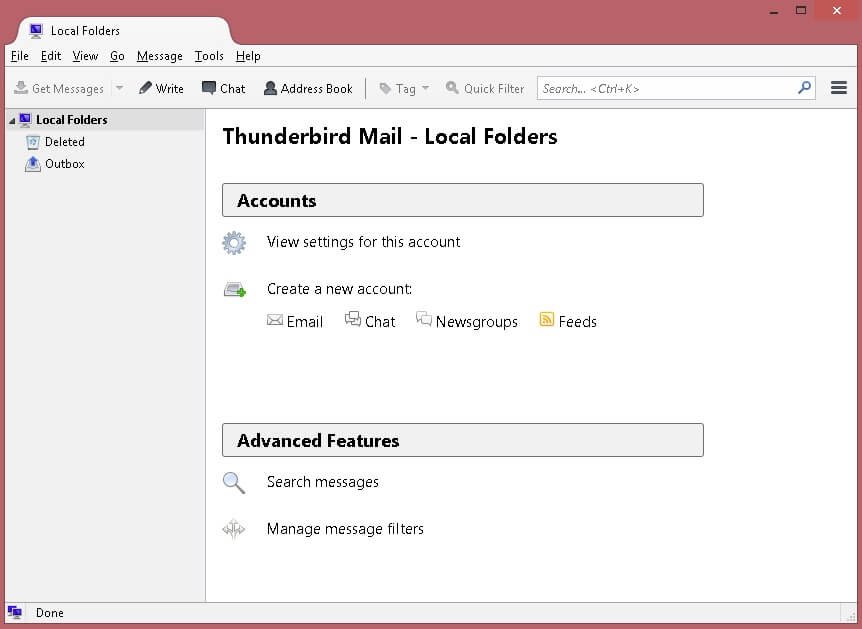Image resolution: width=862 pixels, height=629 pixels.
Task: Click the 'Done' status bar text
Action: pos(49,613)
